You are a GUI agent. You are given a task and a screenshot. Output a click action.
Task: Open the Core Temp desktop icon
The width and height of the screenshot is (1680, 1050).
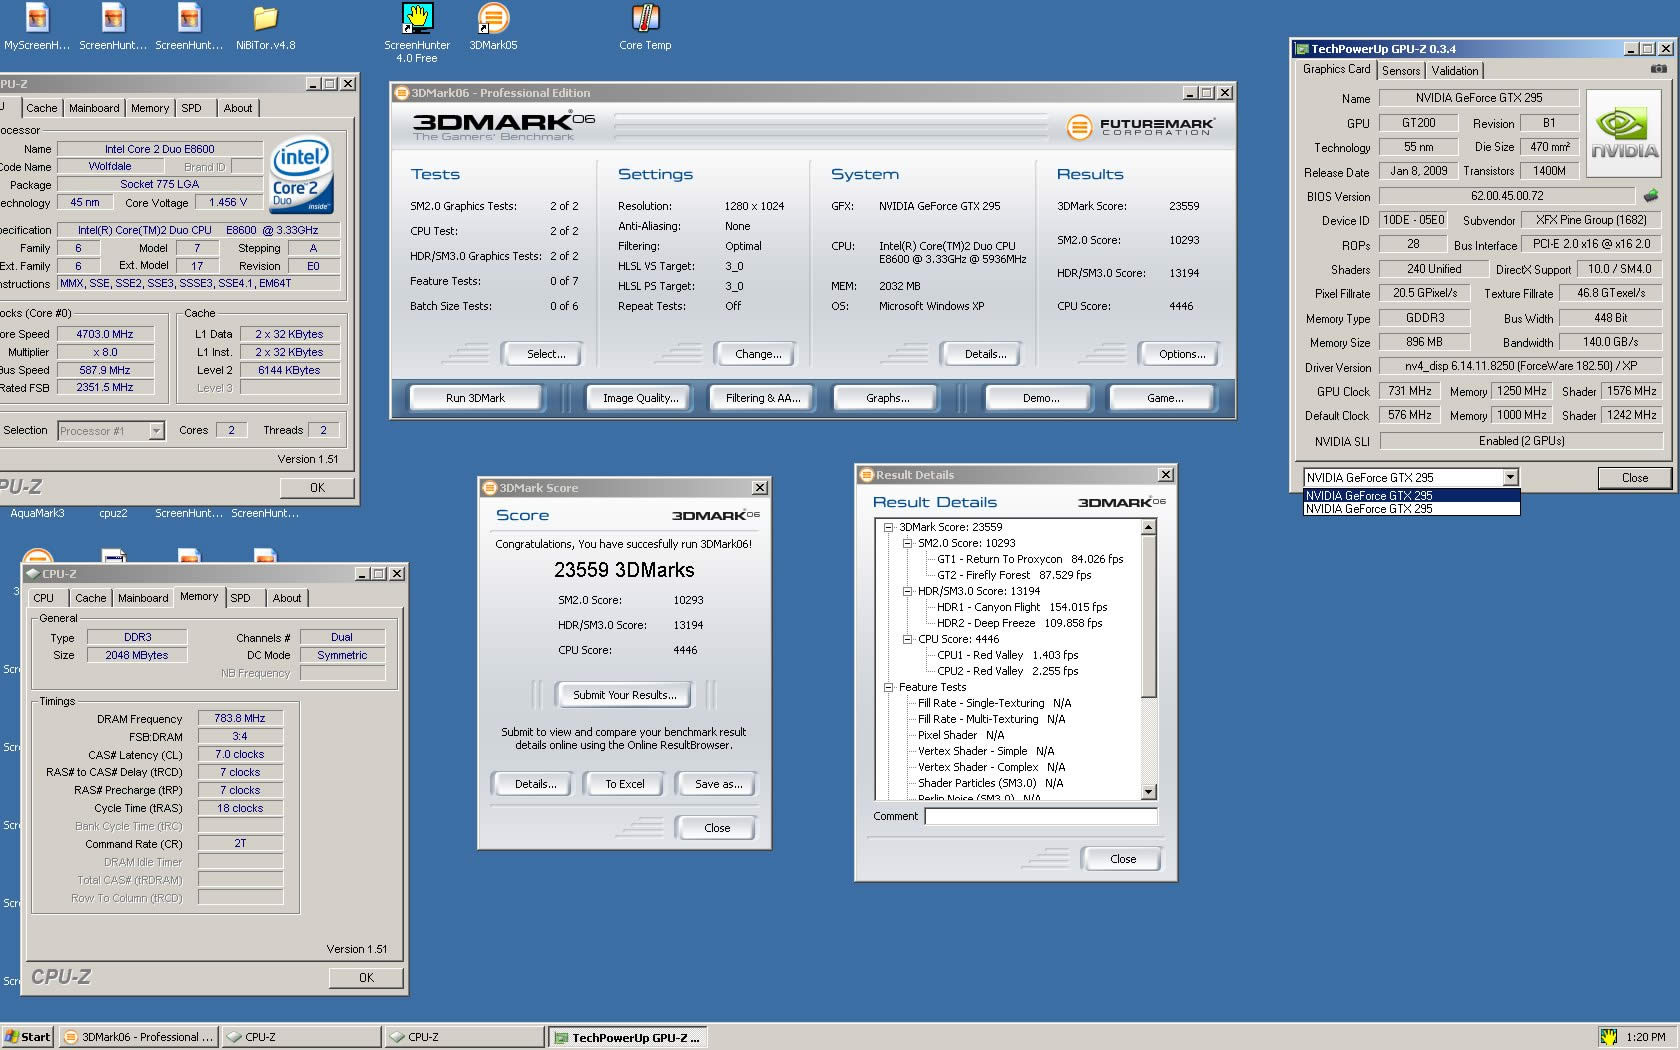tap(645, 27)
